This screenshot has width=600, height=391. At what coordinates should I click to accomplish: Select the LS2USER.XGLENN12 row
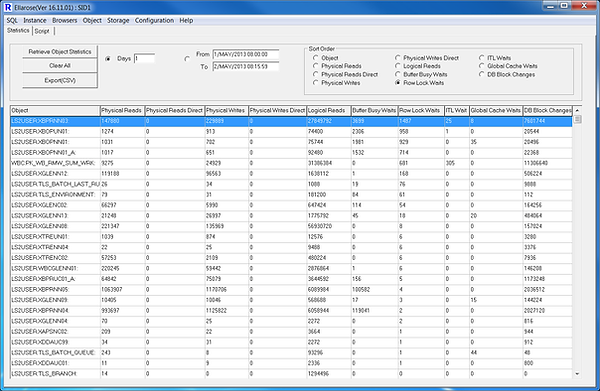pyautogui.click(x=291, y=174)
